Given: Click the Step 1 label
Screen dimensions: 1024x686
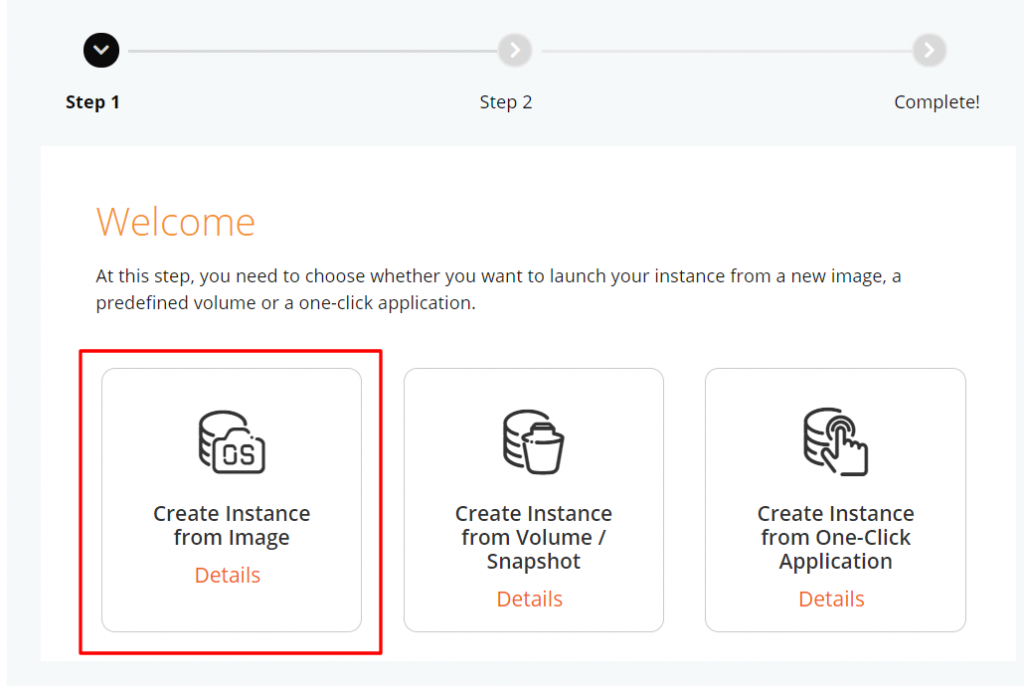Looking at the screenshot, I should coord(92,103).
